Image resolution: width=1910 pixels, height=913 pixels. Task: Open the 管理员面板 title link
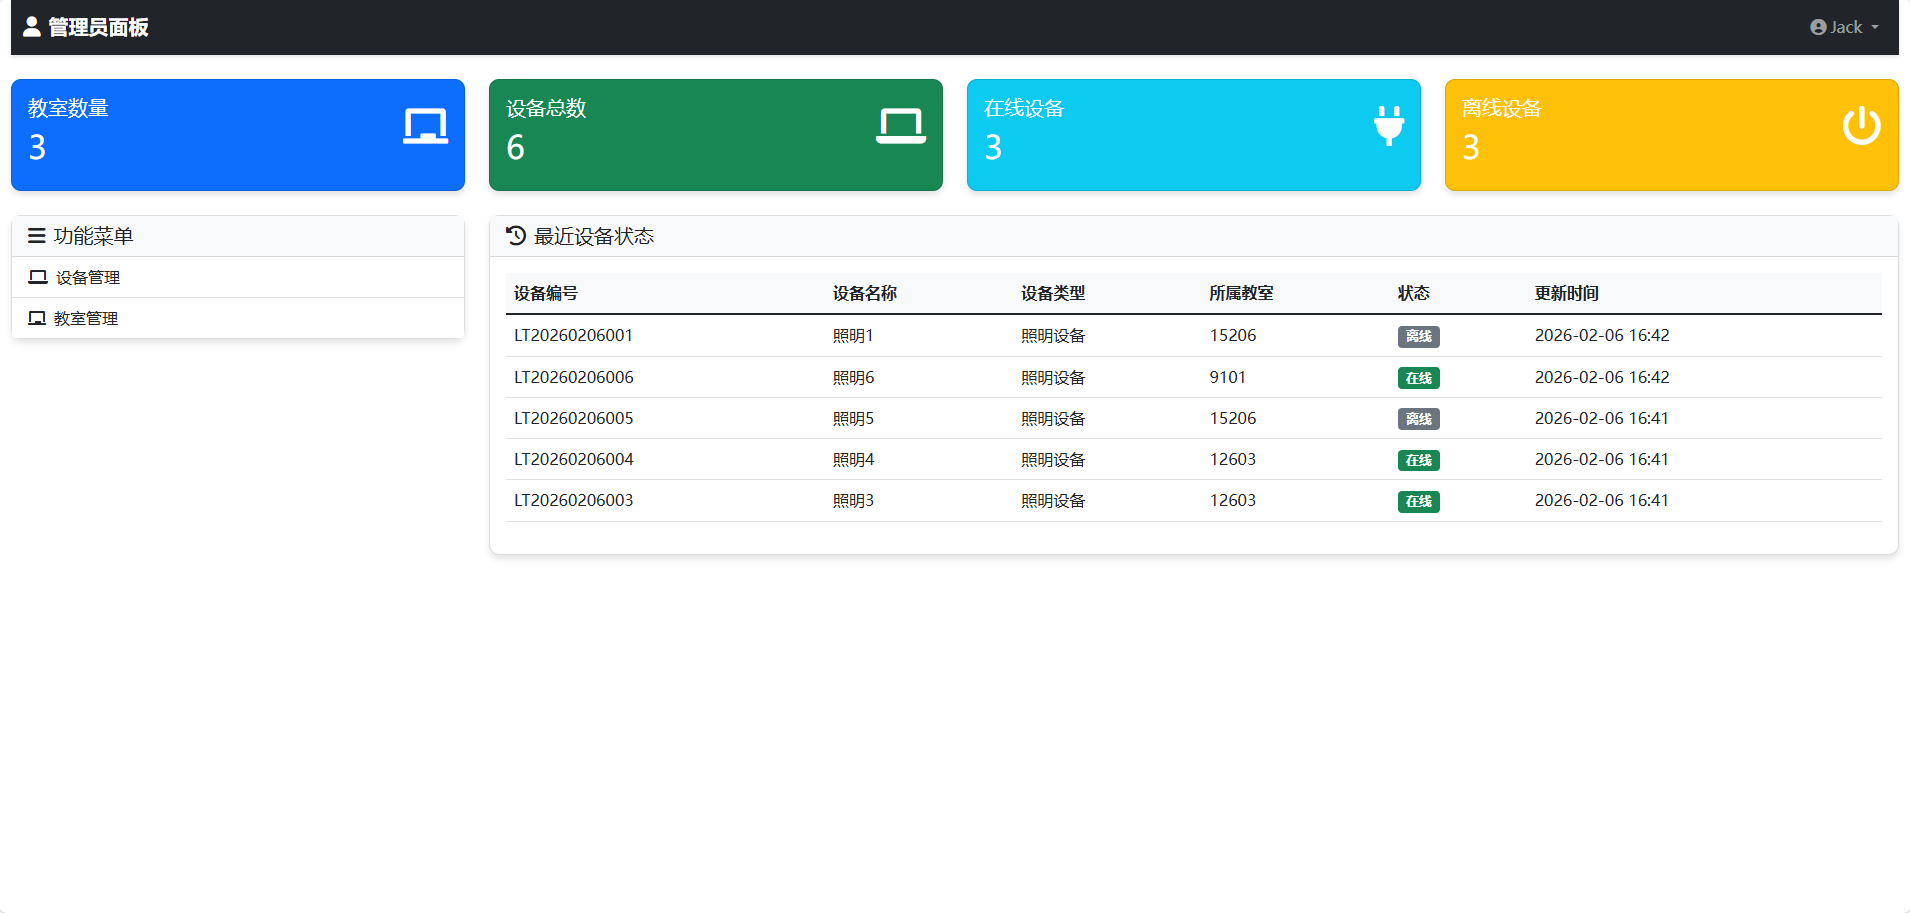pyautogui.click(x=86, y=27)
